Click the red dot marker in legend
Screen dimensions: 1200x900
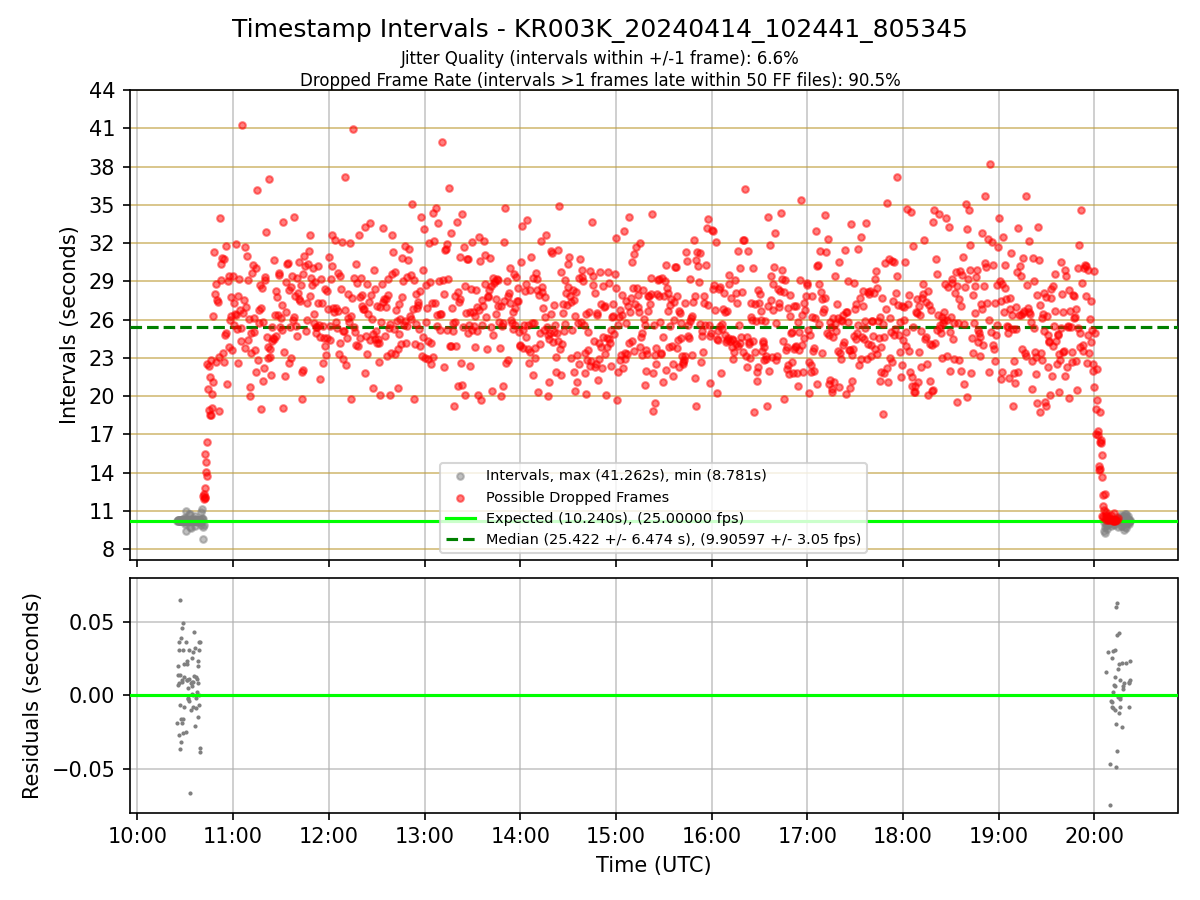pos(460,497)
